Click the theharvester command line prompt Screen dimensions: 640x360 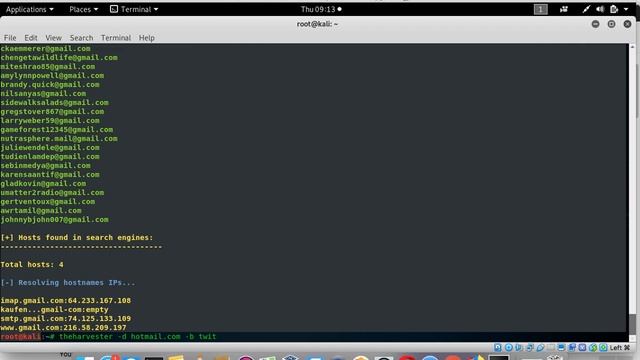tap(108, 337)
